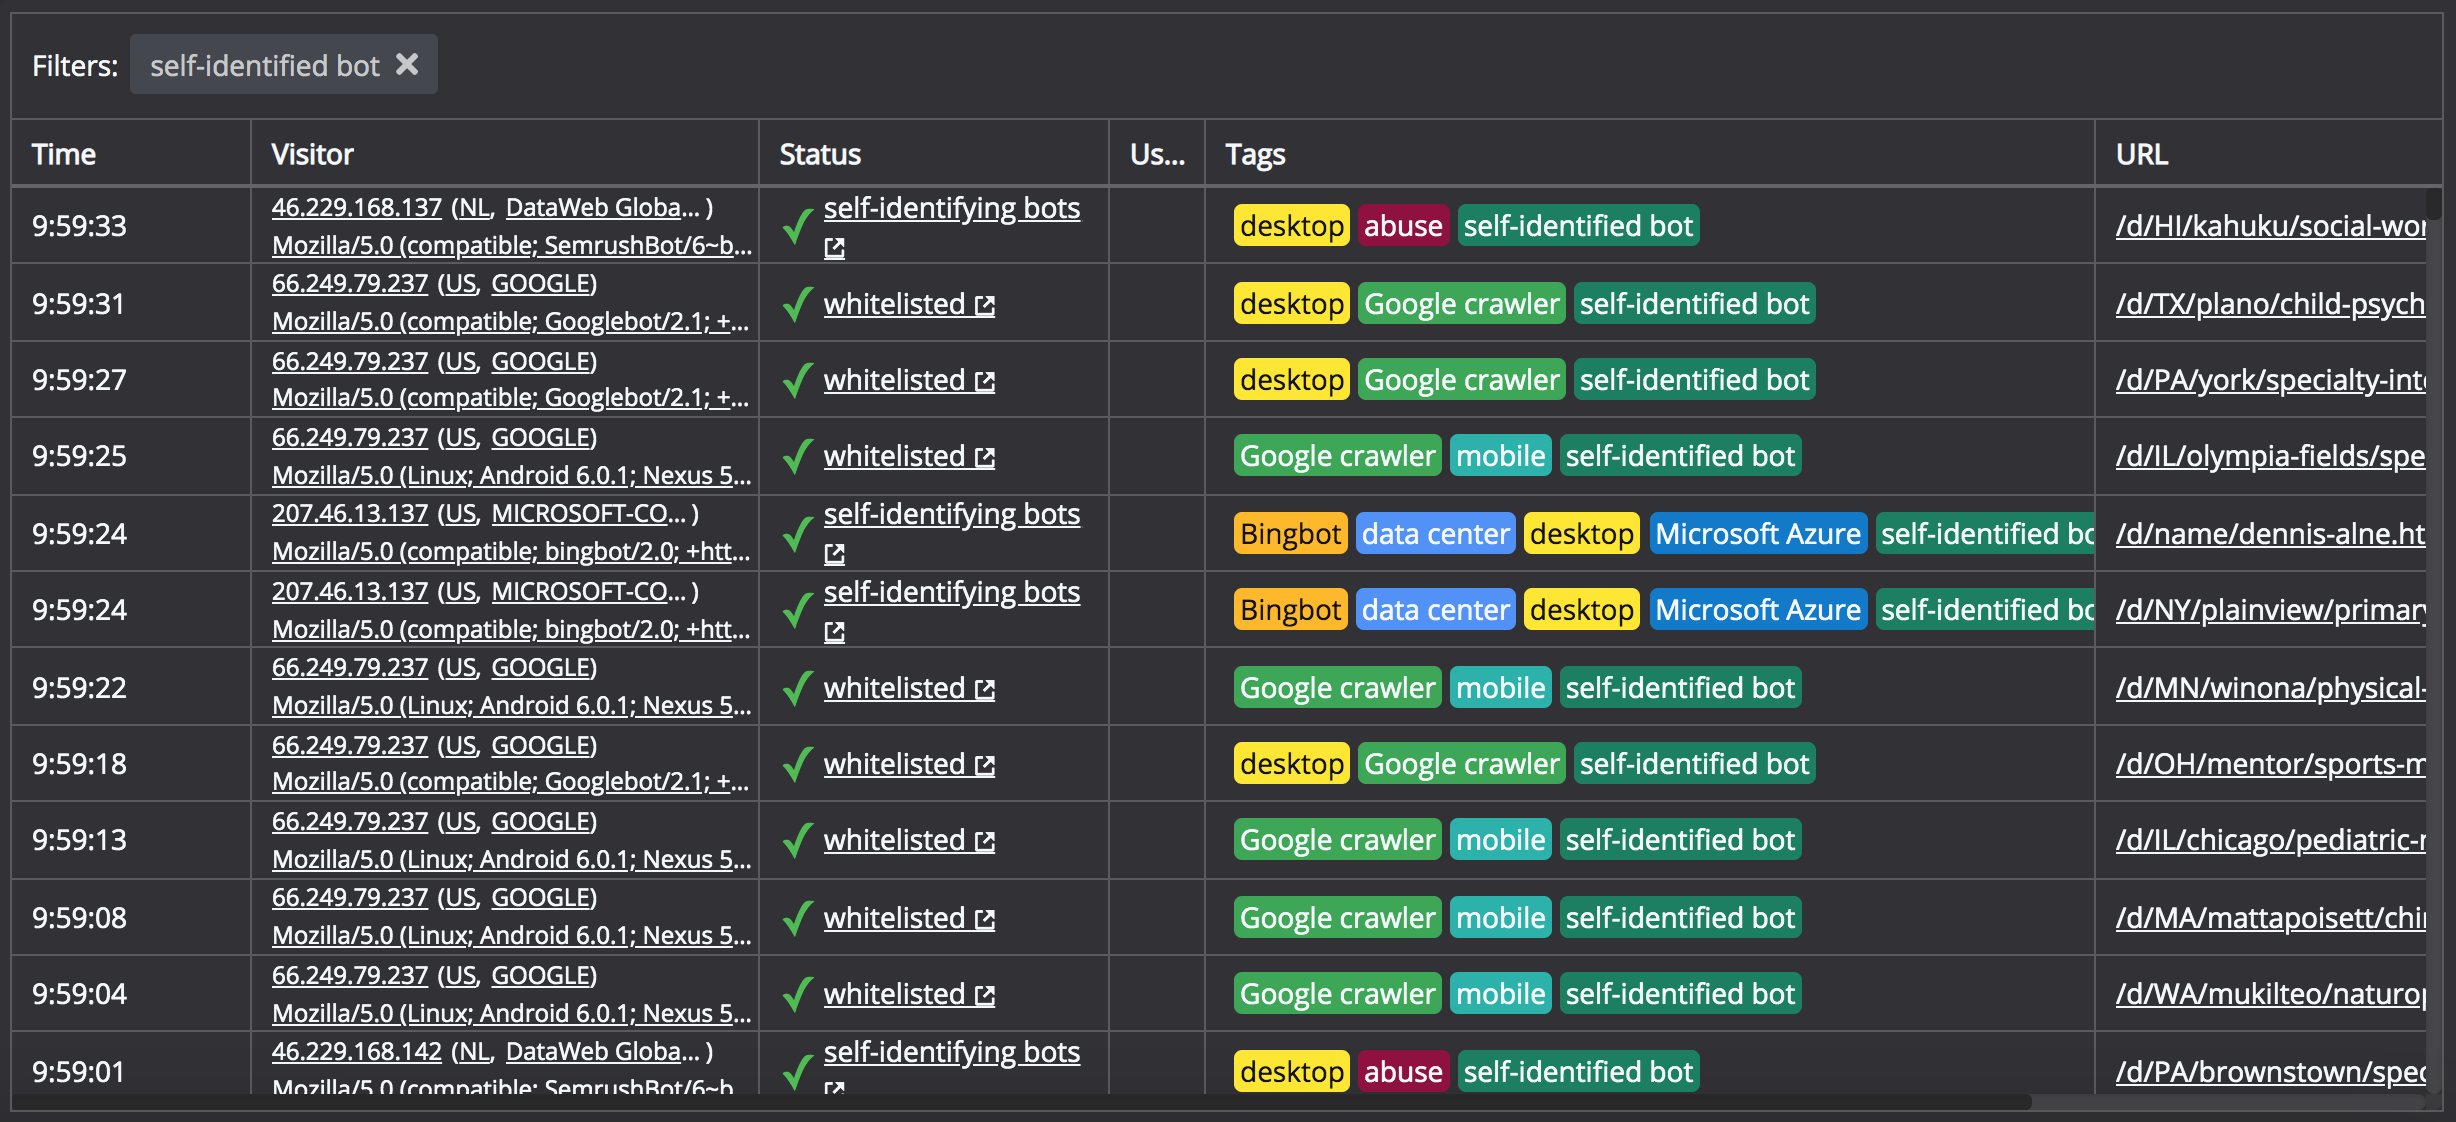Image resolution: width=2456 pixels, height=1122 pixels.
Task: Select the Google crawler tag at 9:59:27
Action: click(x=1461, y=380)
